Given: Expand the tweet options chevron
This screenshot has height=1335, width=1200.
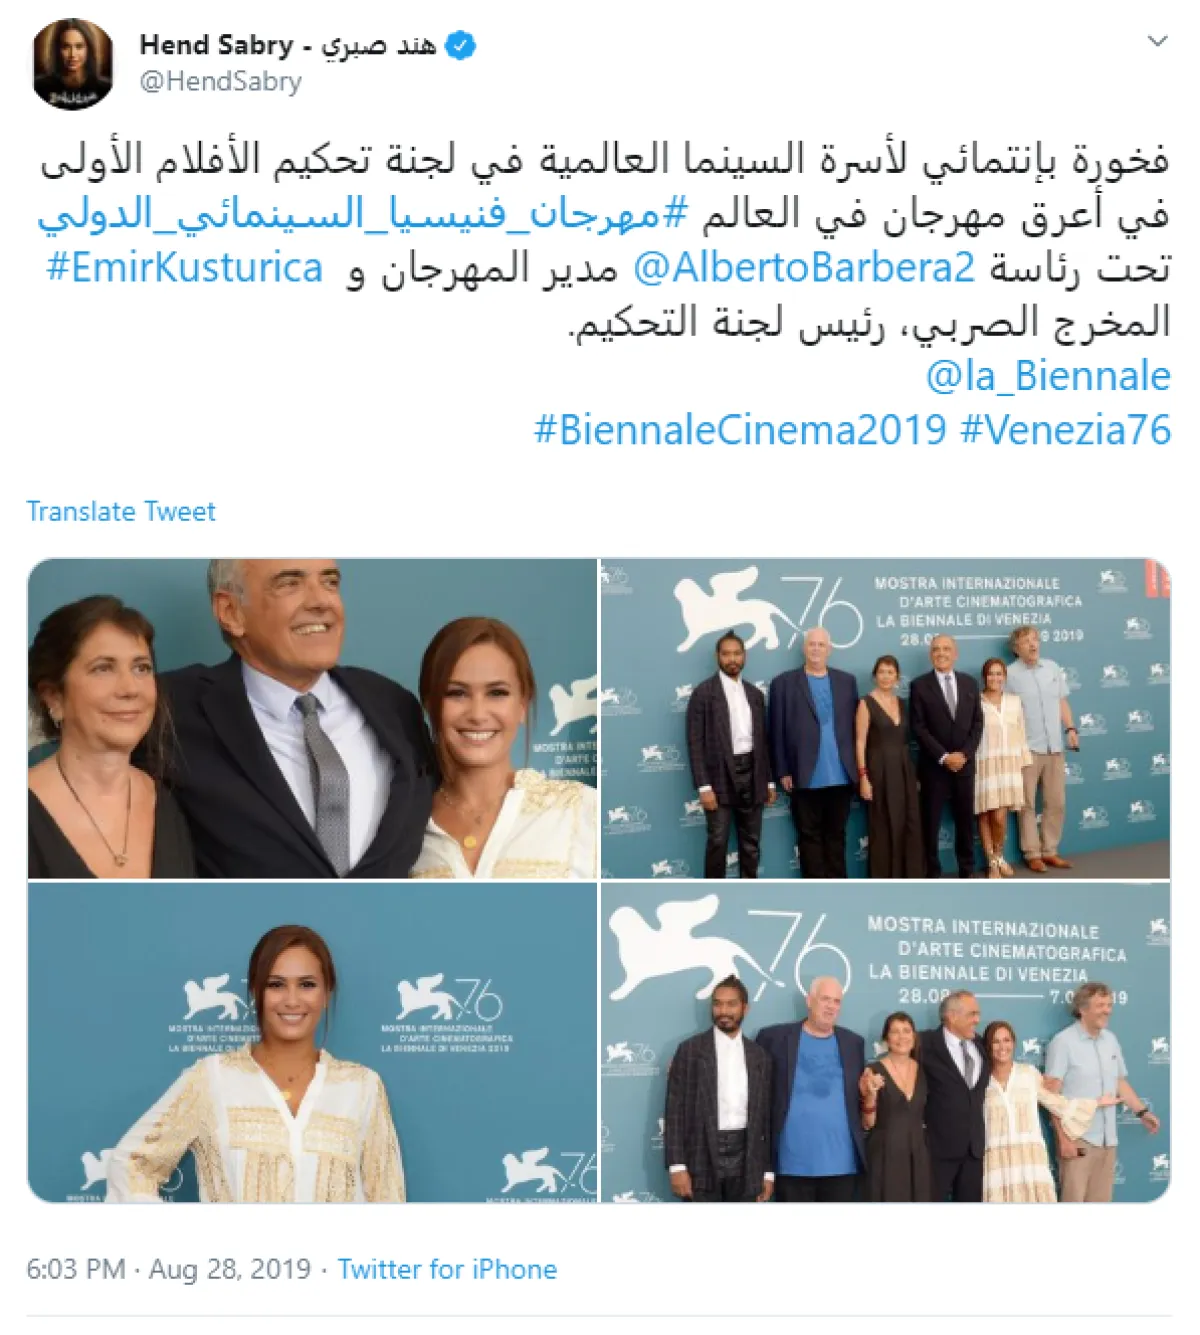Looking at the screenshot, I should (1157, 41).
